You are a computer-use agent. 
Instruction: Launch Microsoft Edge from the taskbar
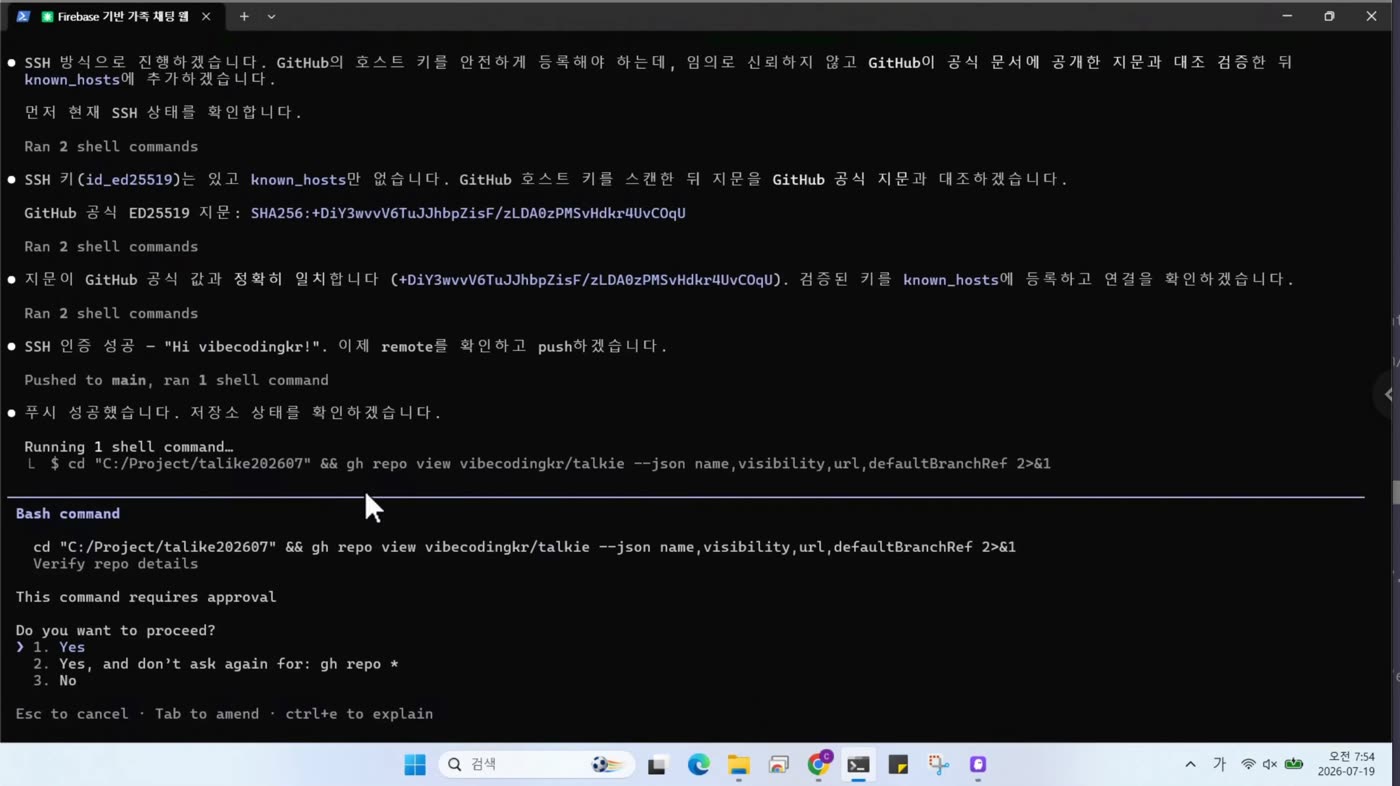click(x=698, y=765)
